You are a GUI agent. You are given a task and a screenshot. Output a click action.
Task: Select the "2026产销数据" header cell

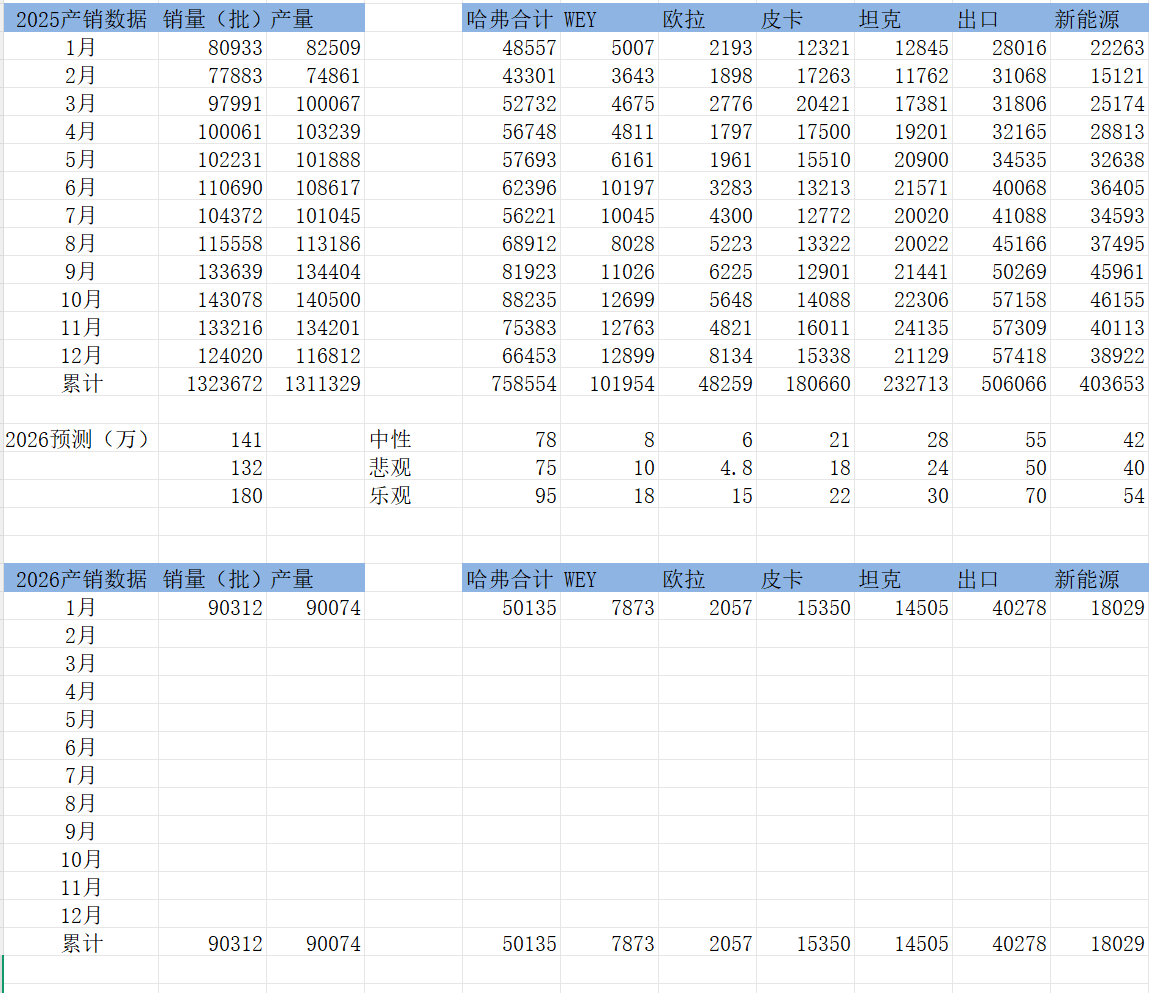click(x=81, y=579)
